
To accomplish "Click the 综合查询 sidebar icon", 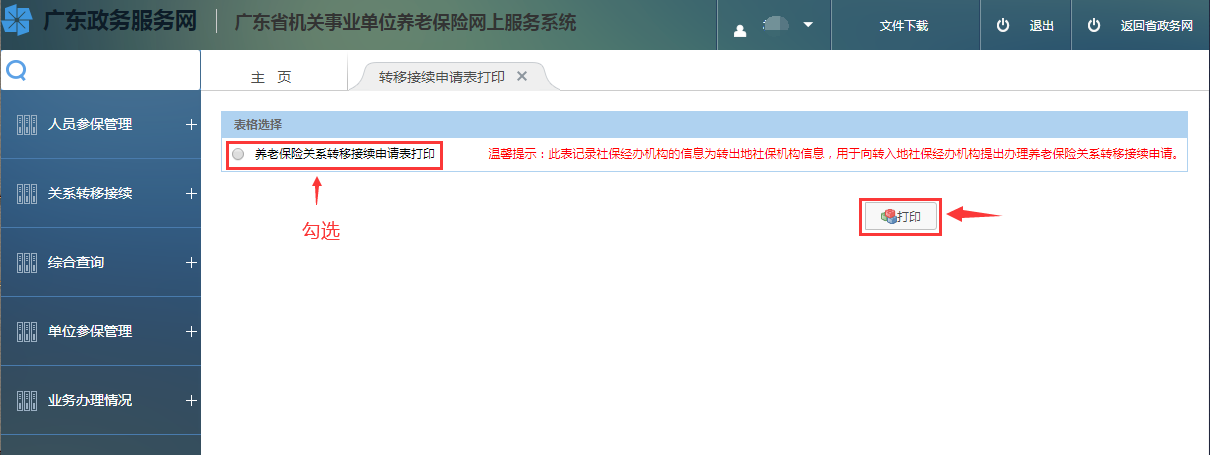I will [x=27, y=263].
